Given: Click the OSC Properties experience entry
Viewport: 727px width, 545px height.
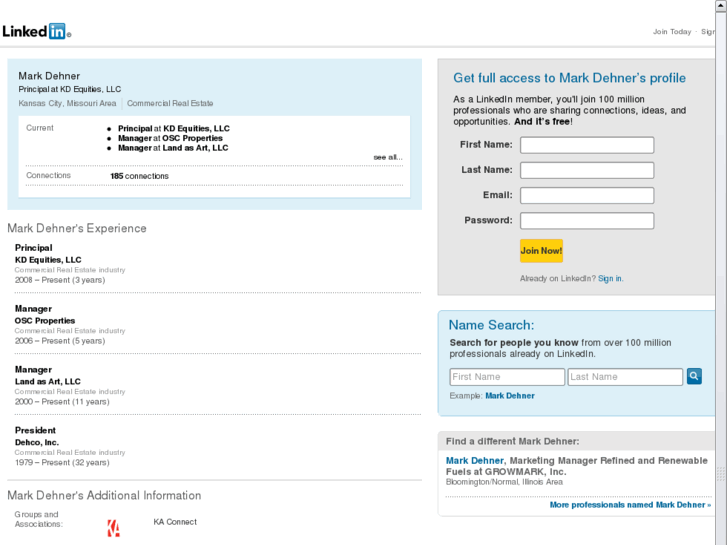Looking at the screenshot, I should pos(45,321).
